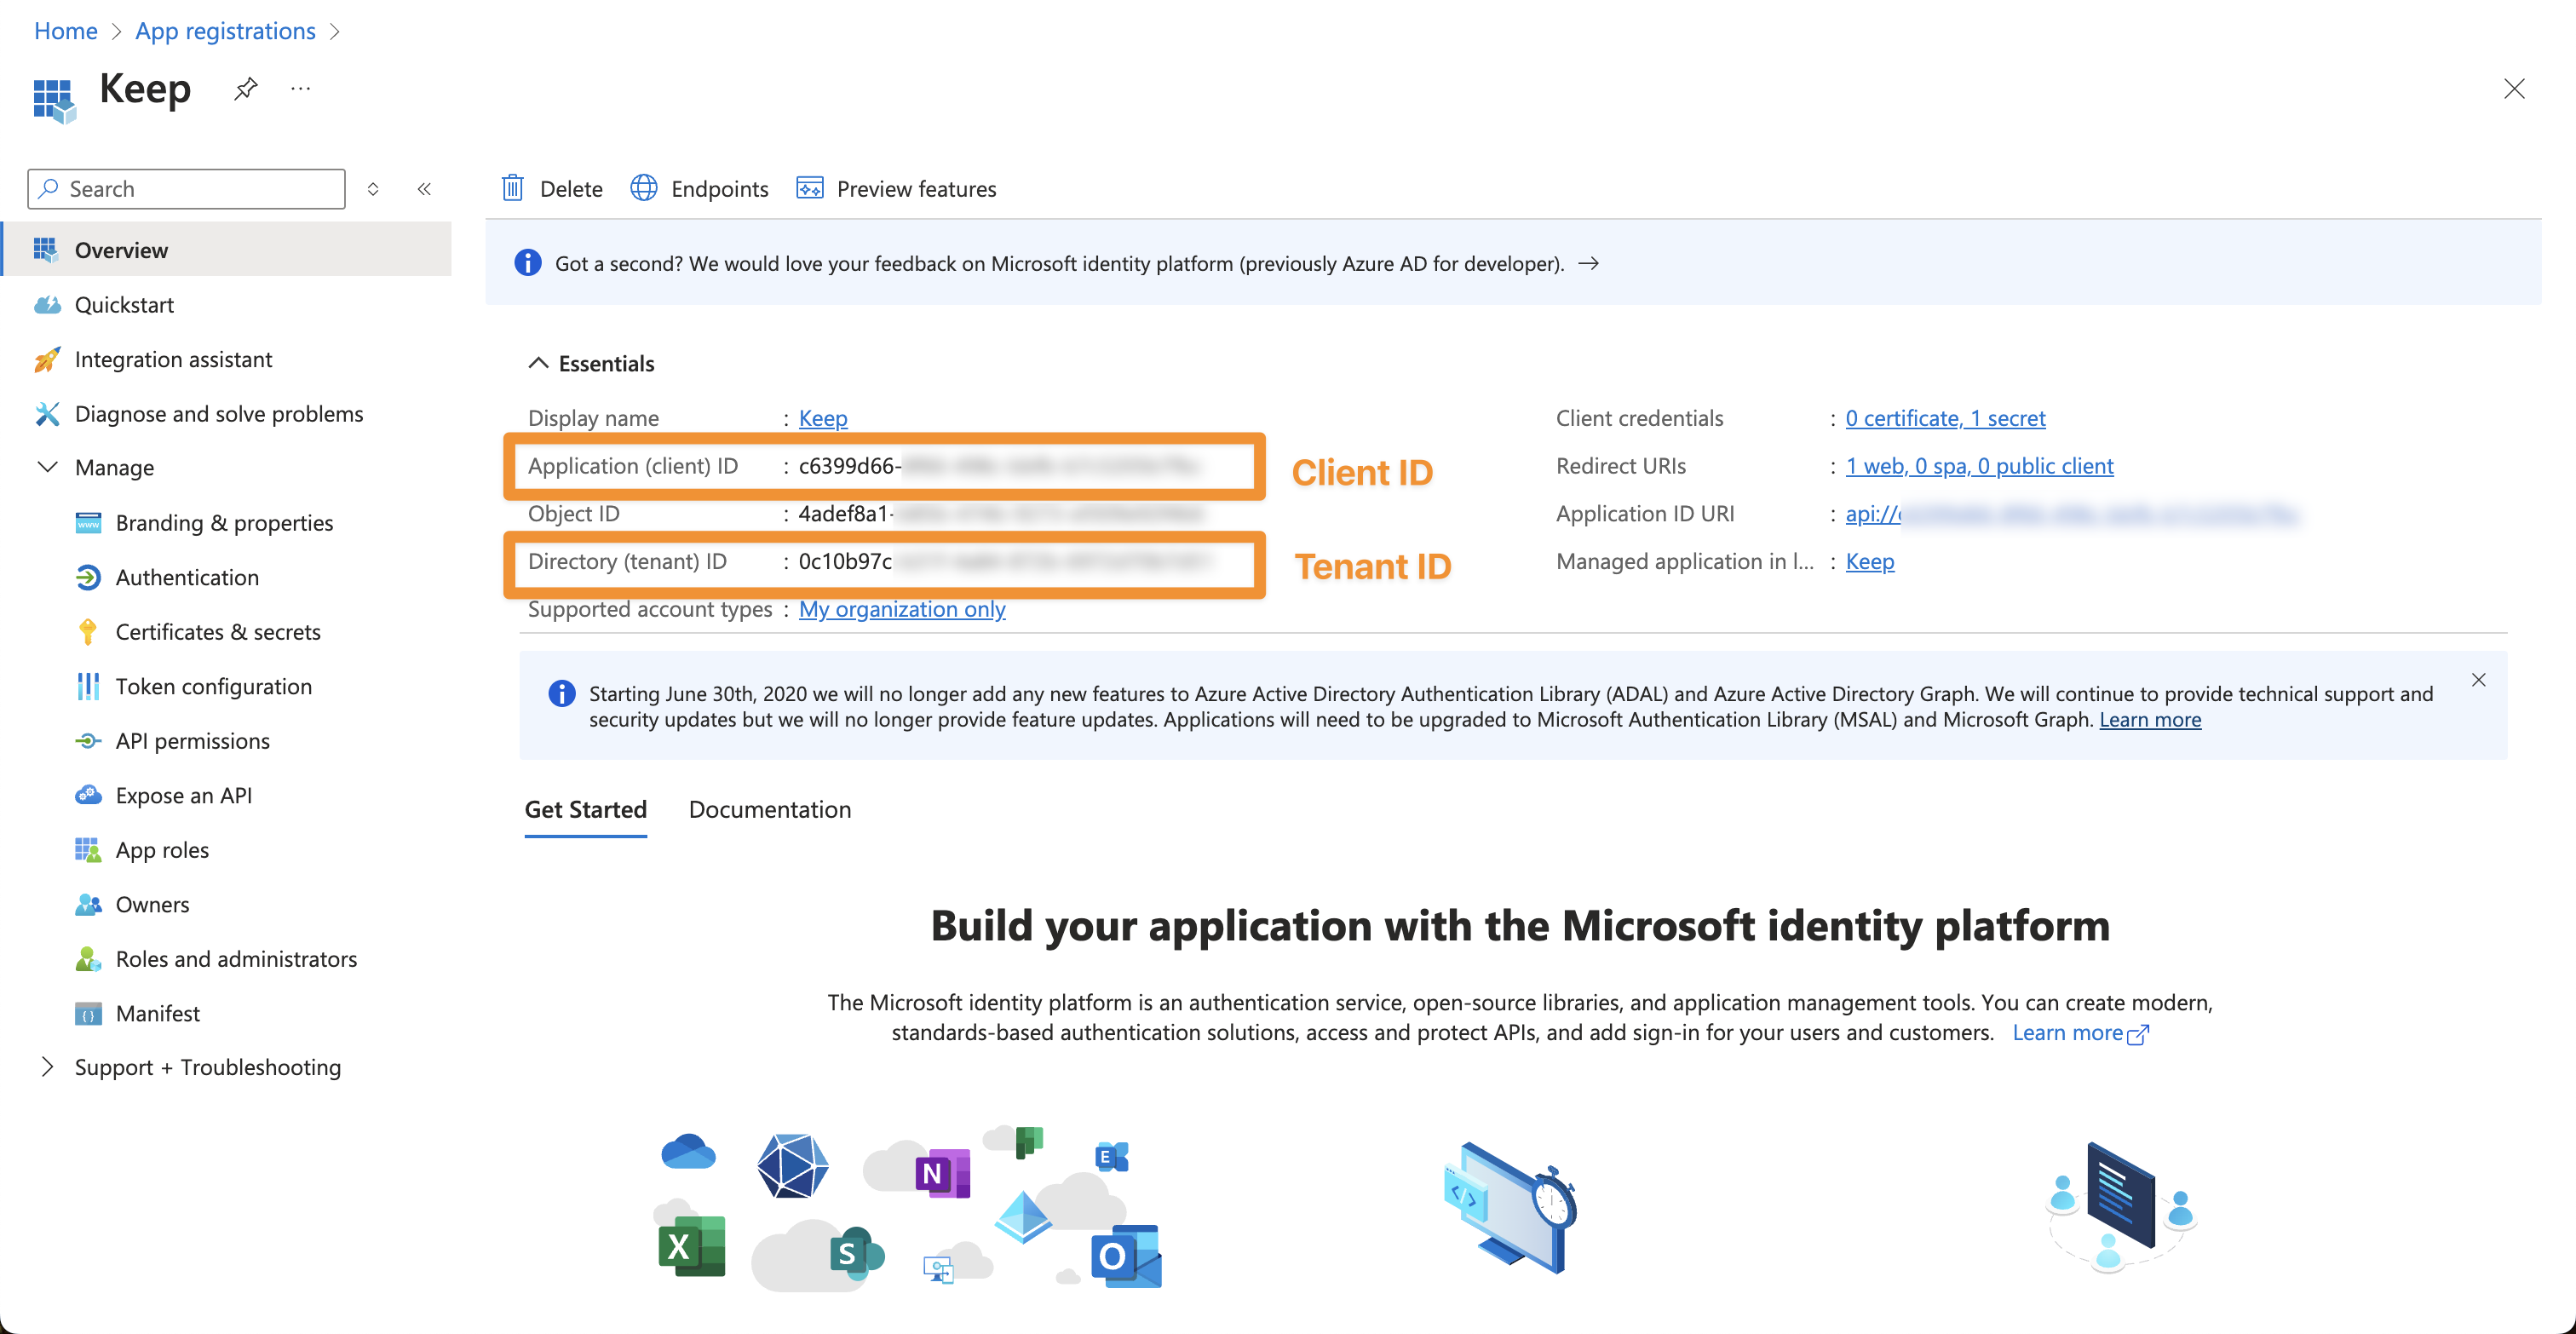Click the monitor with stopwatch illustration

pos(1510,1207)
